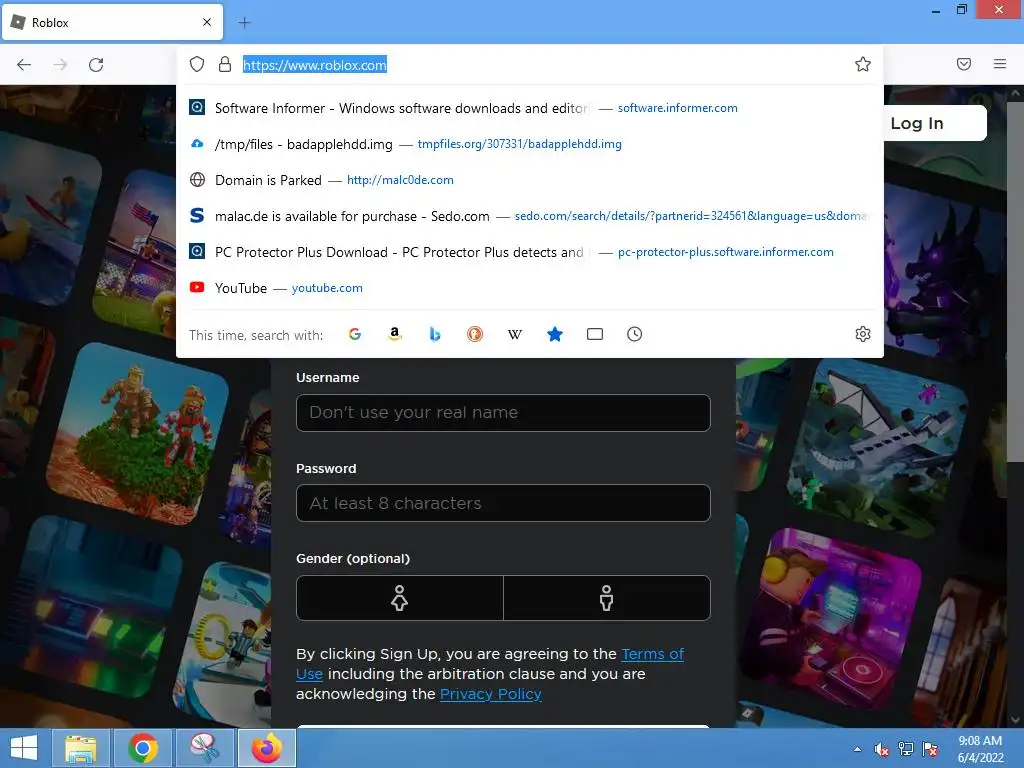This screenshot has width=1024, height=768.
Task: Search this time with Bing
Action: click(x=435, y=334)
